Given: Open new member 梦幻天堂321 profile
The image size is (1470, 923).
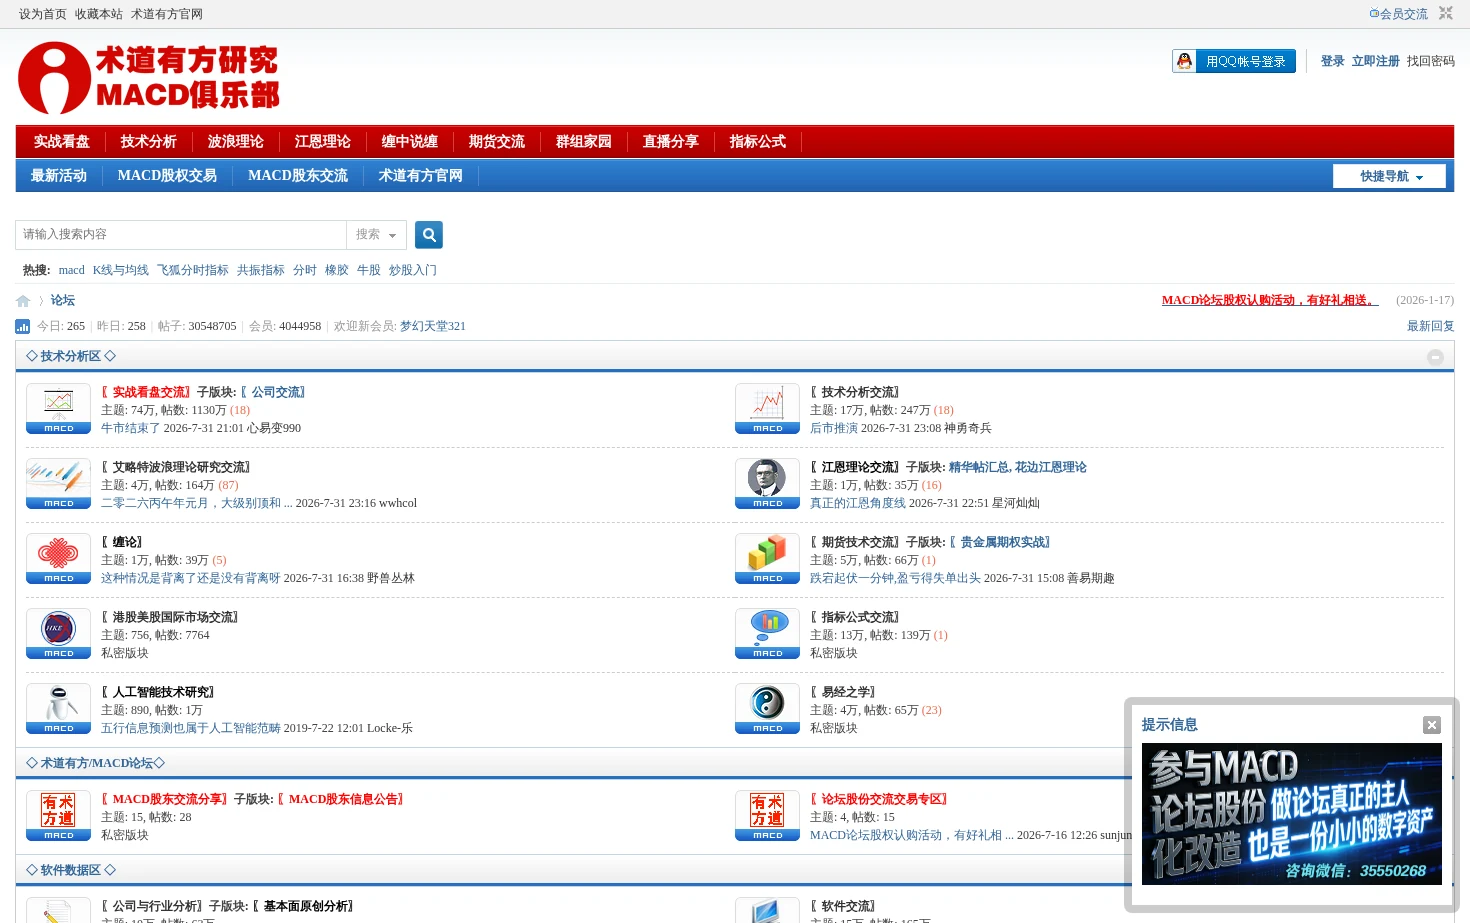Looking at the screenshot, I should pos(433,326).
